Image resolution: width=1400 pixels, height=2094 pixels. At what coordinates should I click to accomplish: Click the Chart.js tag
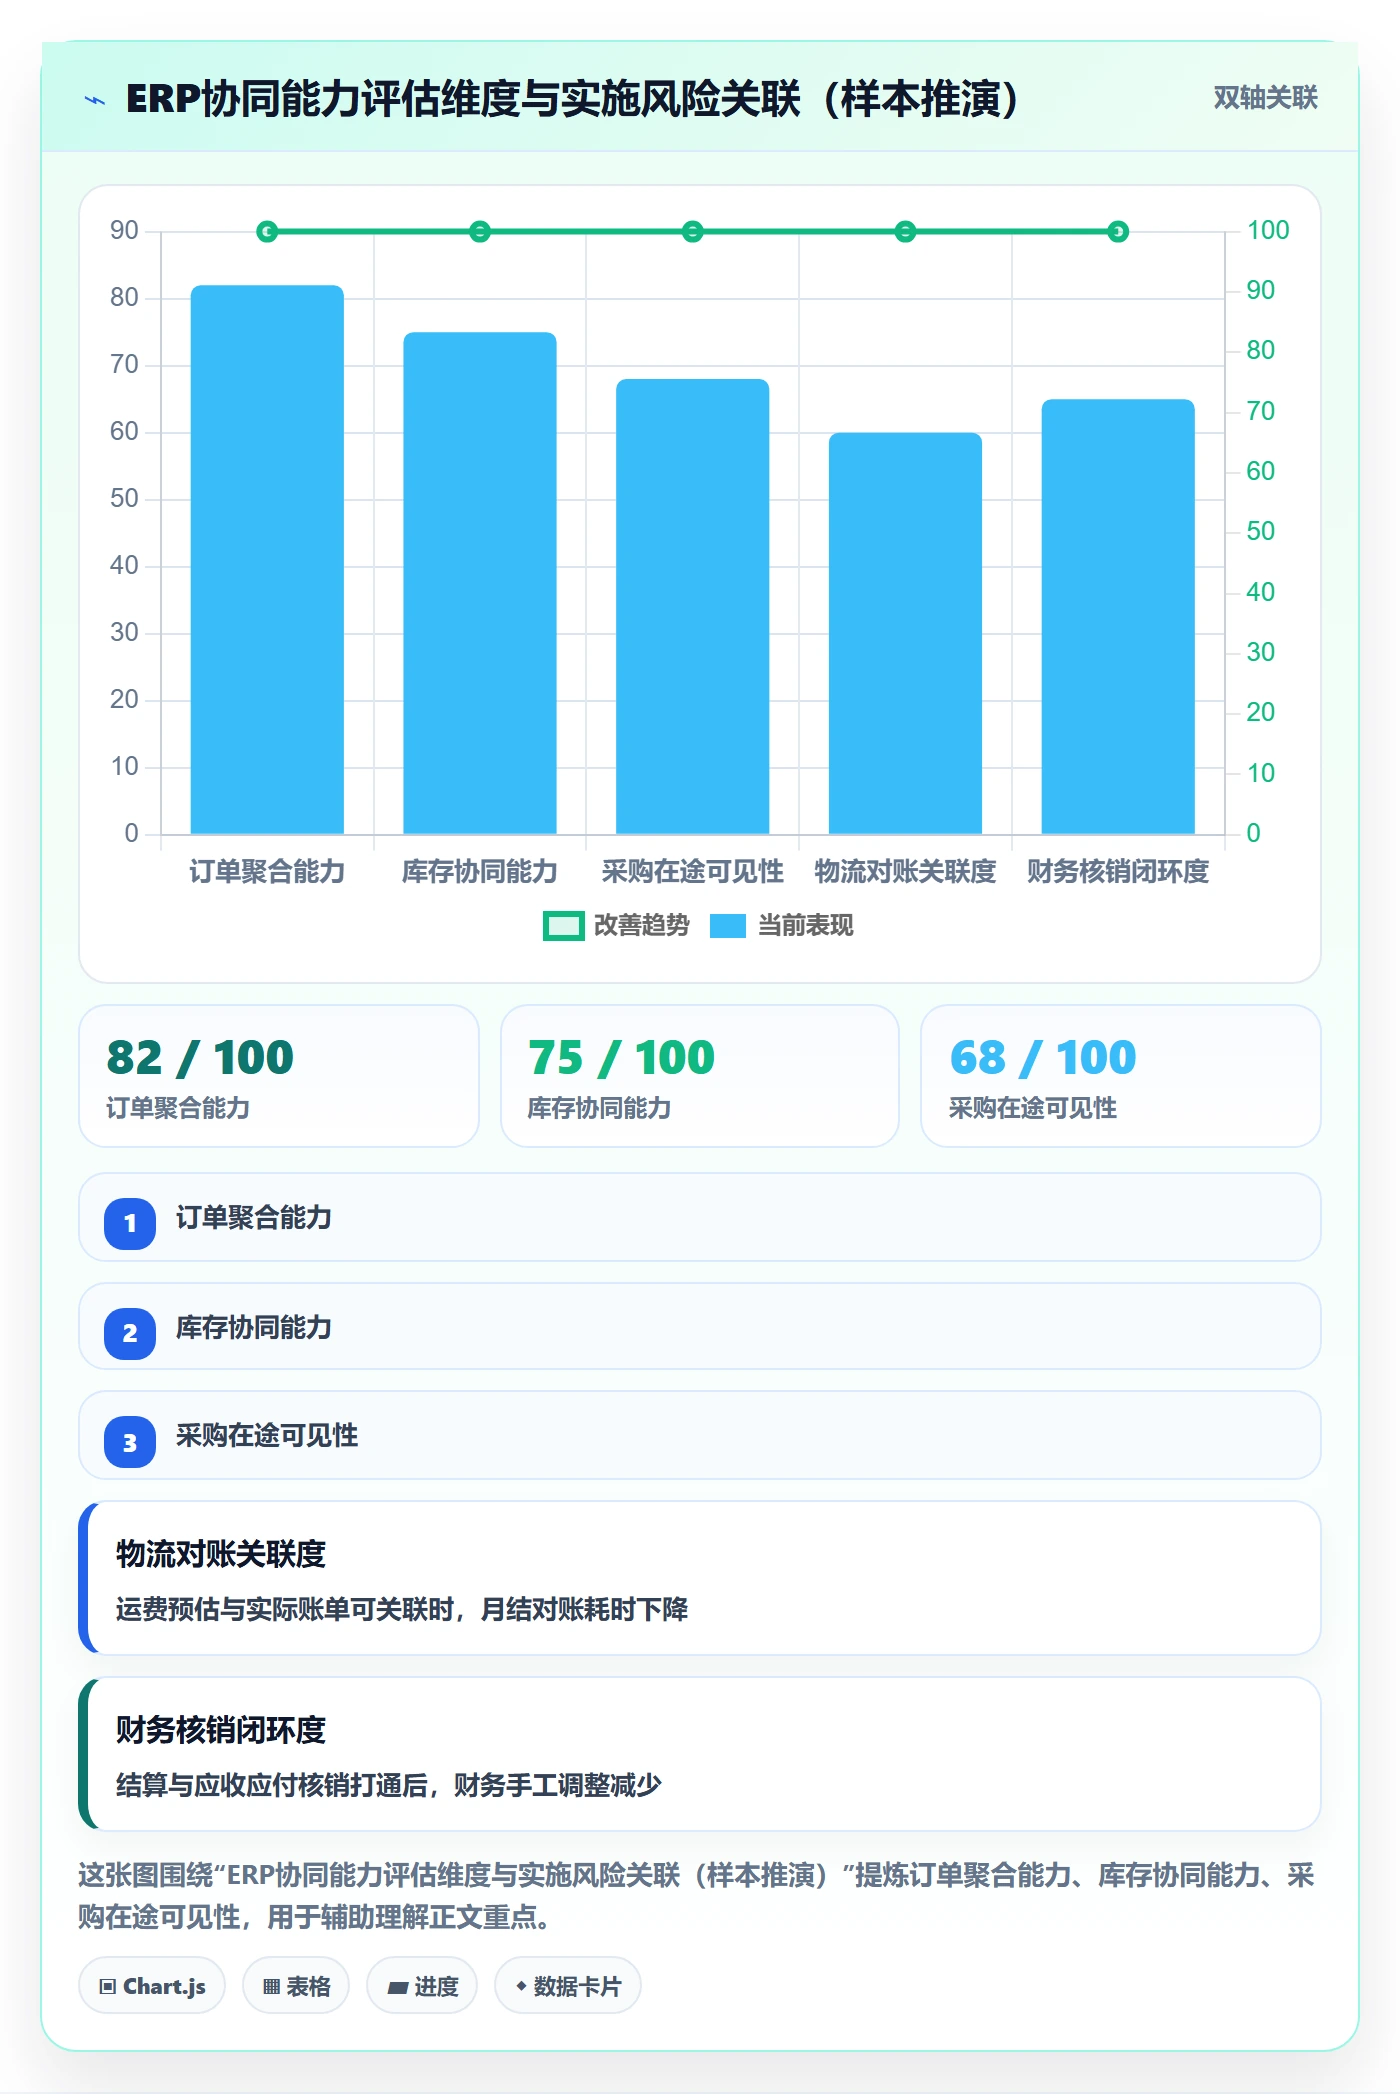tap(152, 1986)
